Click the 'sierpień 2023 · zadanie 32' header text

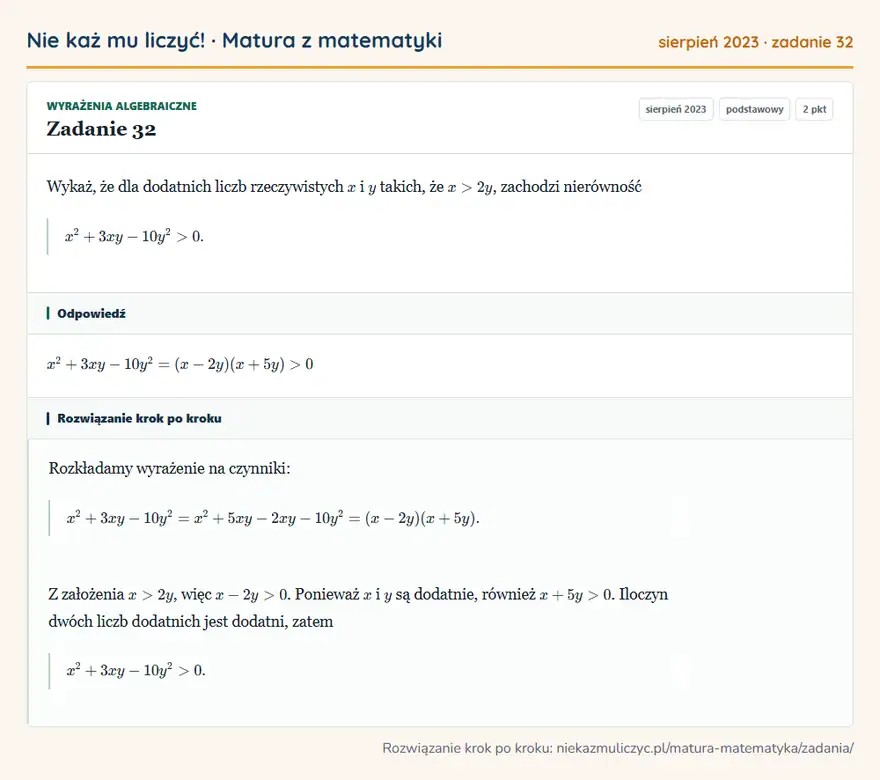(755, 42)
